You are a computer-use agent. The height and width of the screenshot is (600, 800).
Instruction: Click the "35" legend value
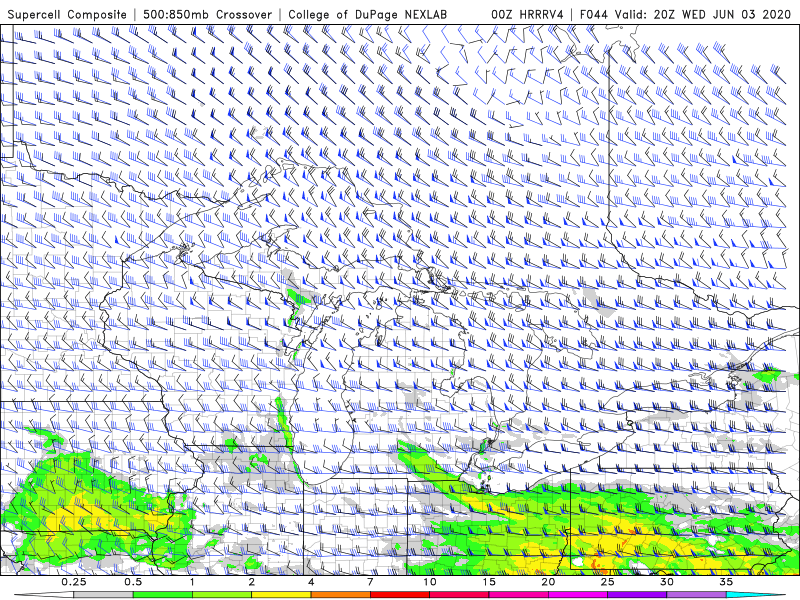(727, 582)
